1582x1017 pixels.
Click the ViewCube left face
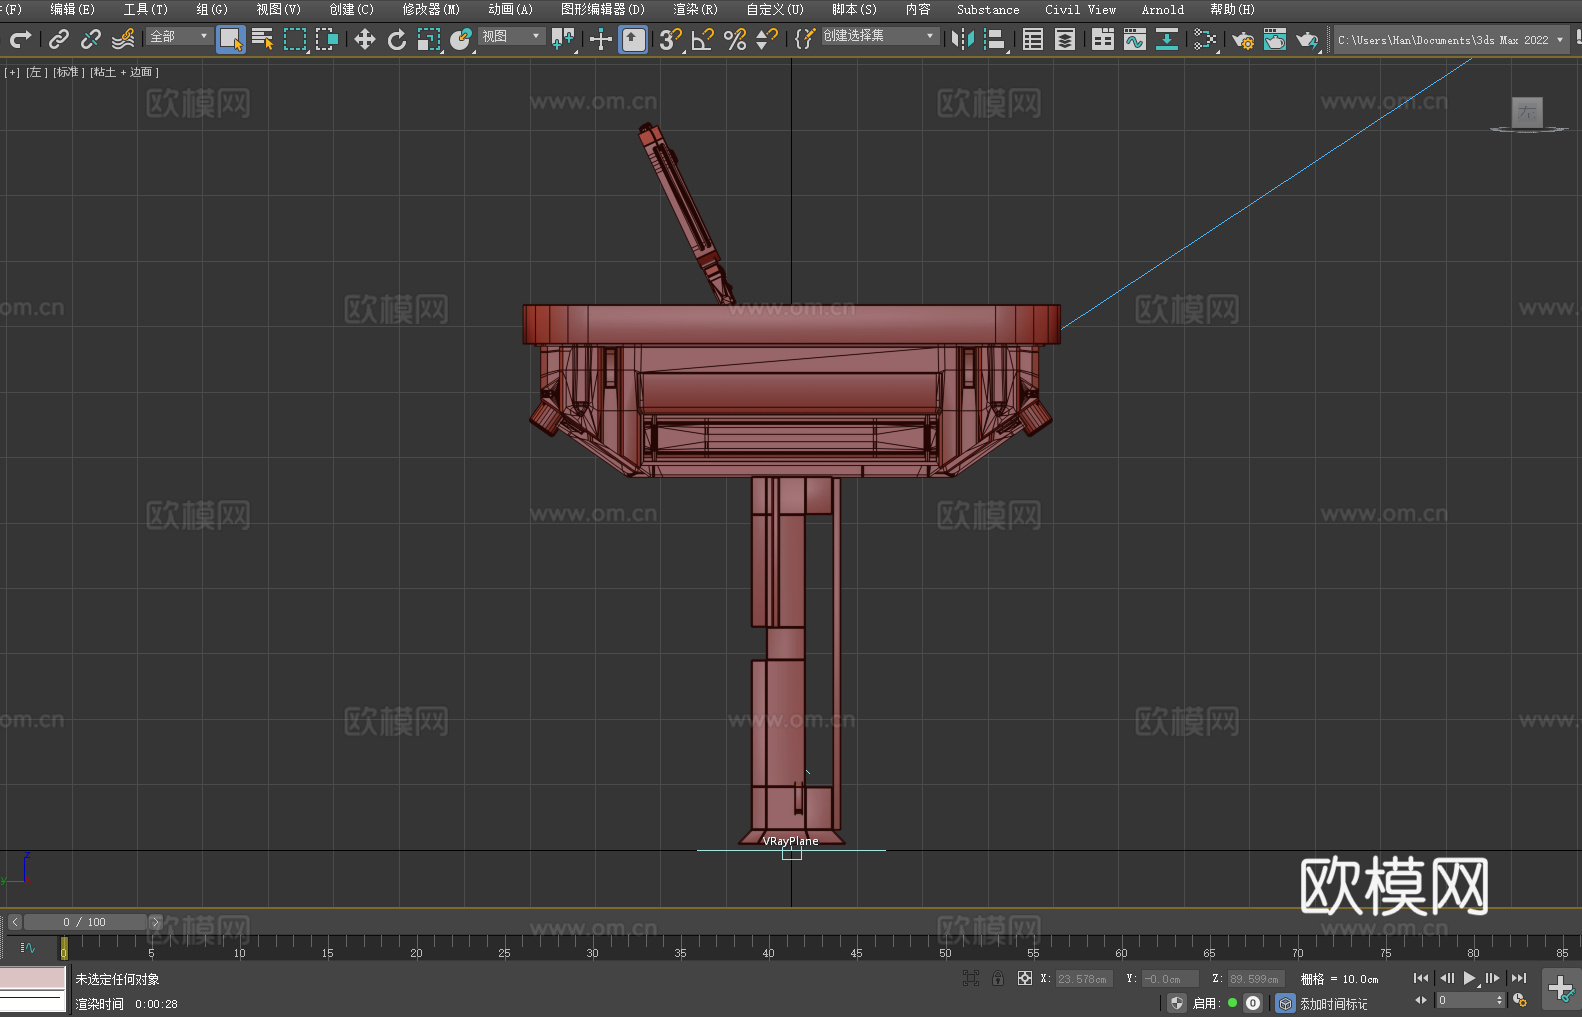coord(1527,112)
